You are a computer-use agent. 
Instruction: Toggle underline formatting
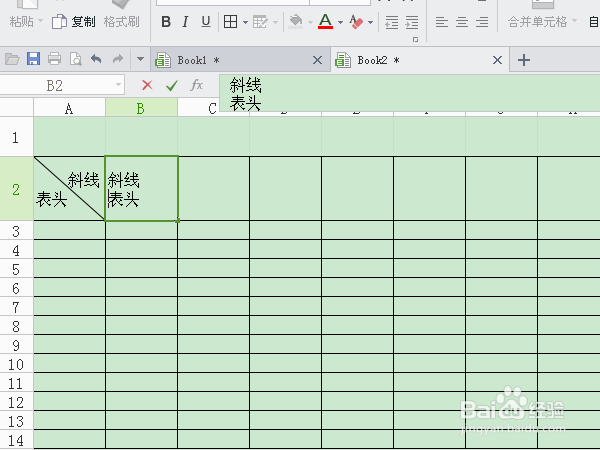[x=206, y=22]
